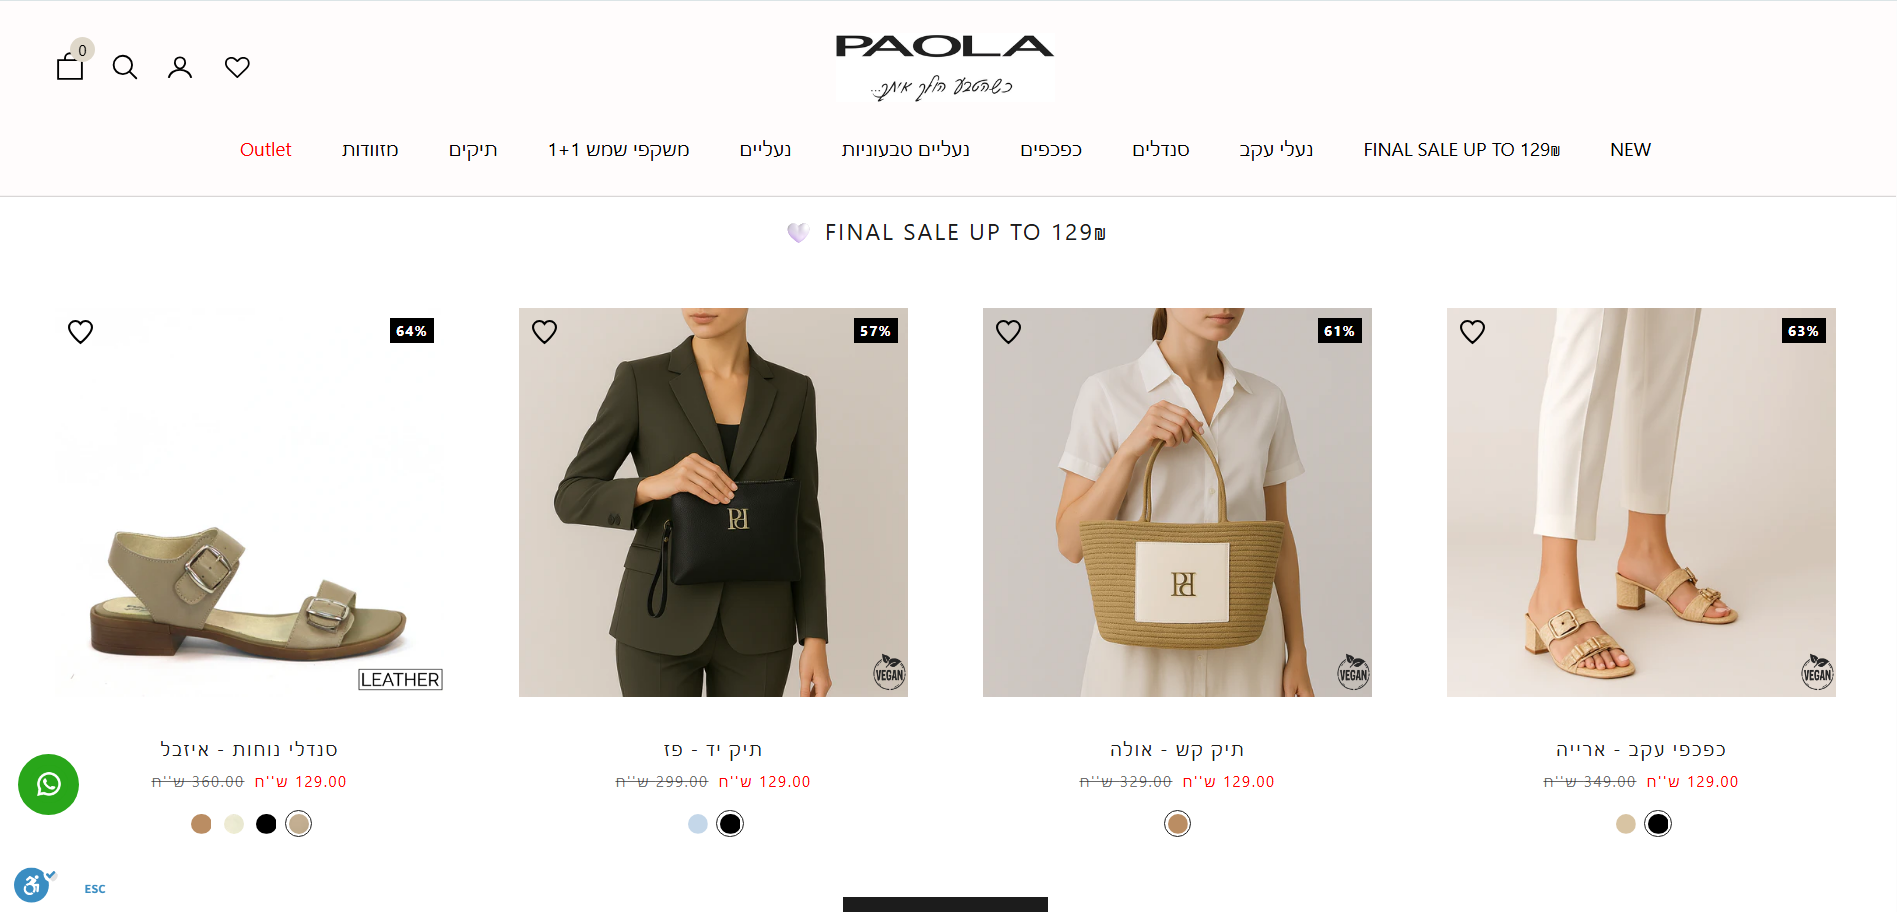Favorite the black clutch bag with heart
1897x912 pixels.
(x=544, y=331)
